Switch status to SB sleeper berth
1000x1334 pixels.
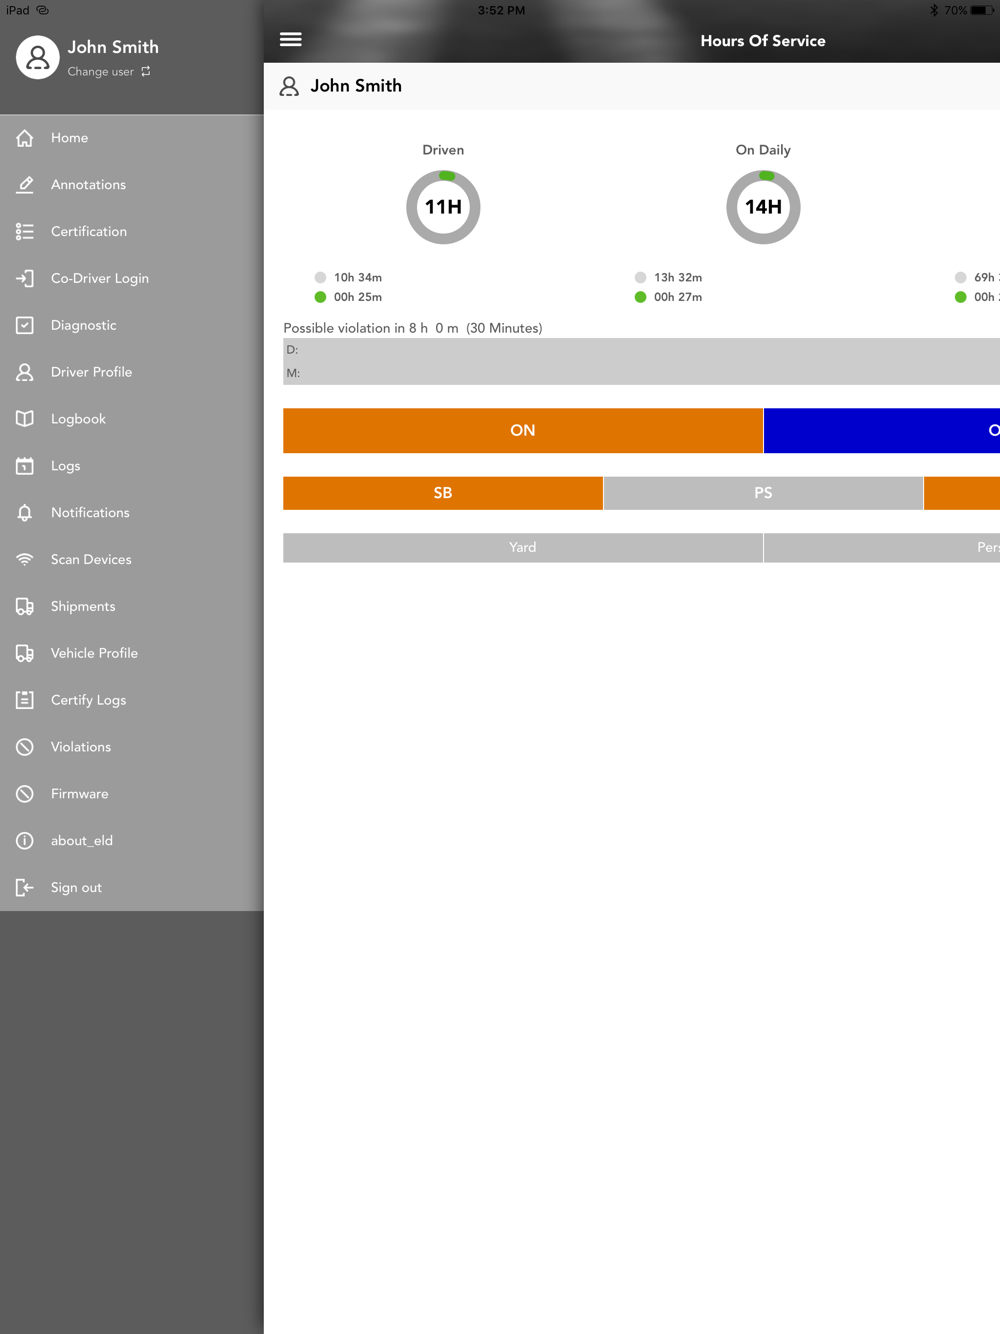point(443,493)
